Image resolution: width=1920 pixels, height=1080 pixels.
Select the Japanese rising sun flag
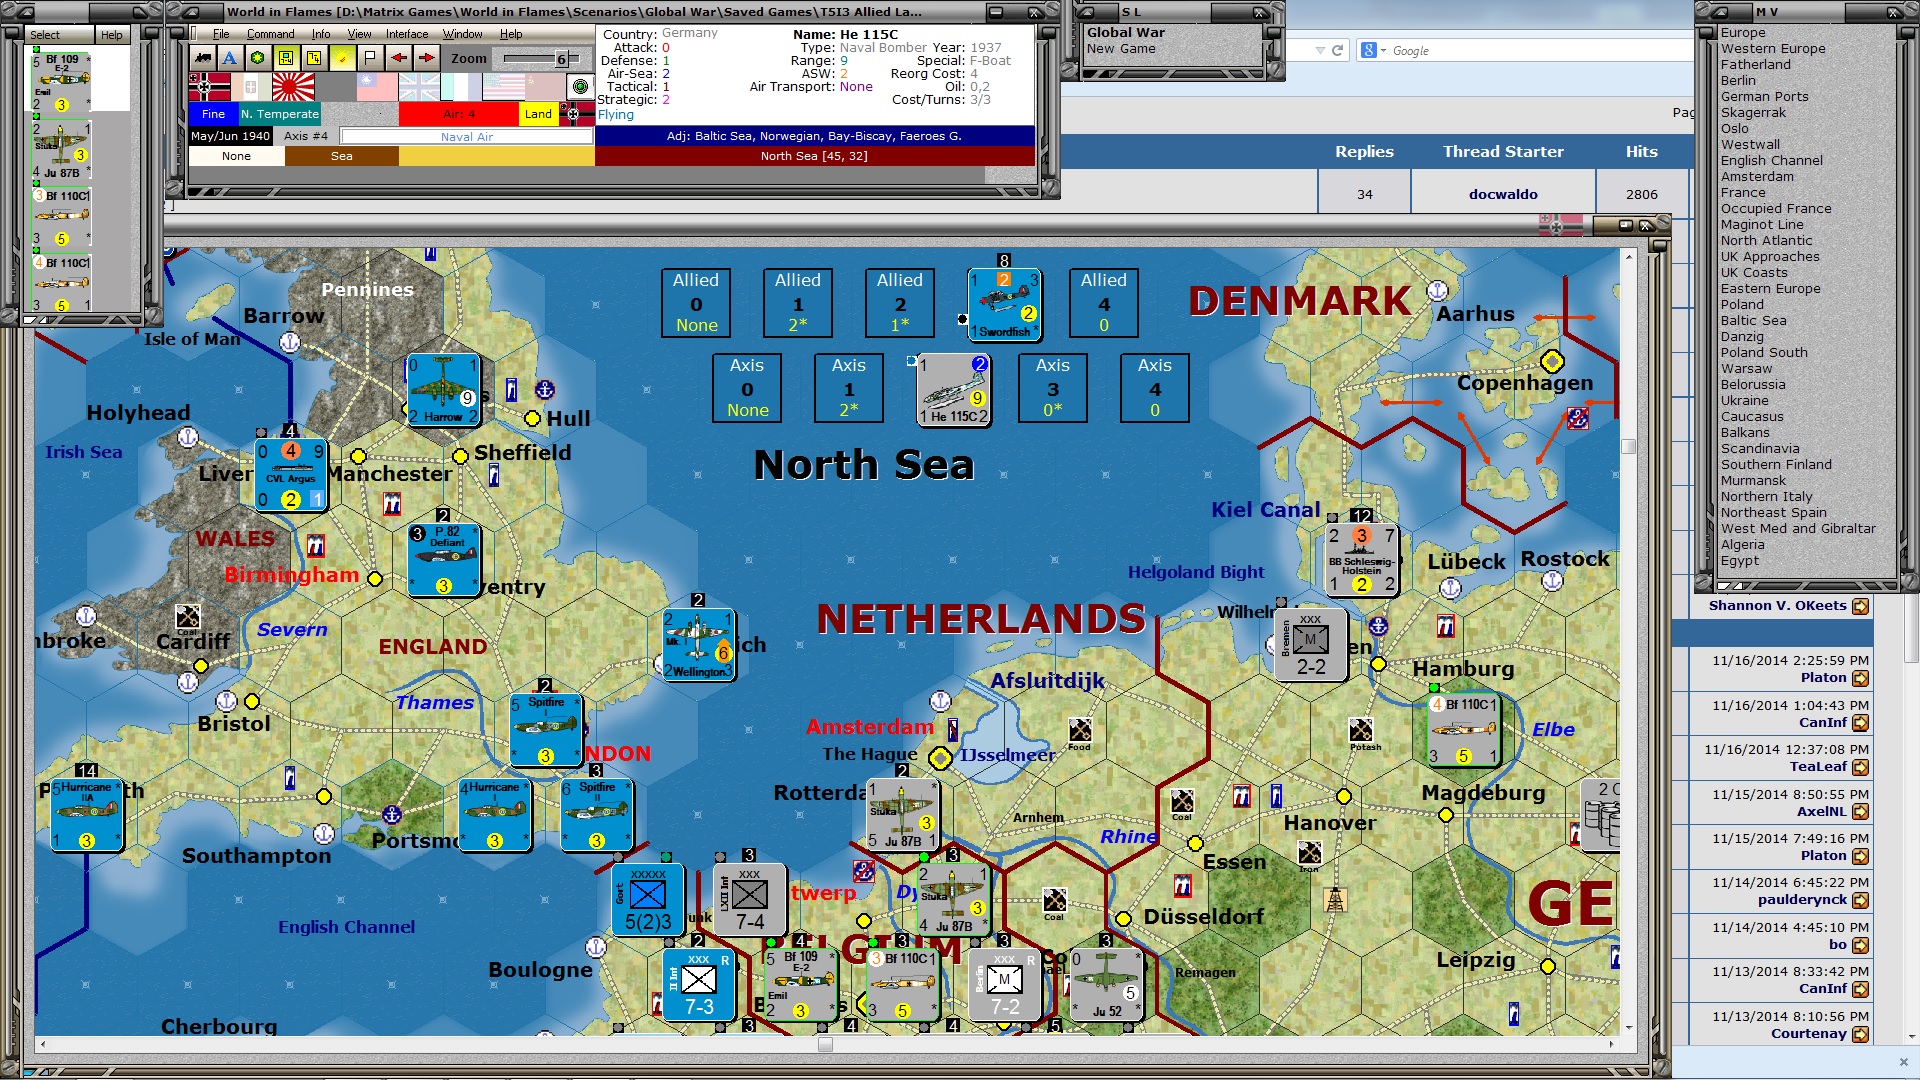(293, 87)
